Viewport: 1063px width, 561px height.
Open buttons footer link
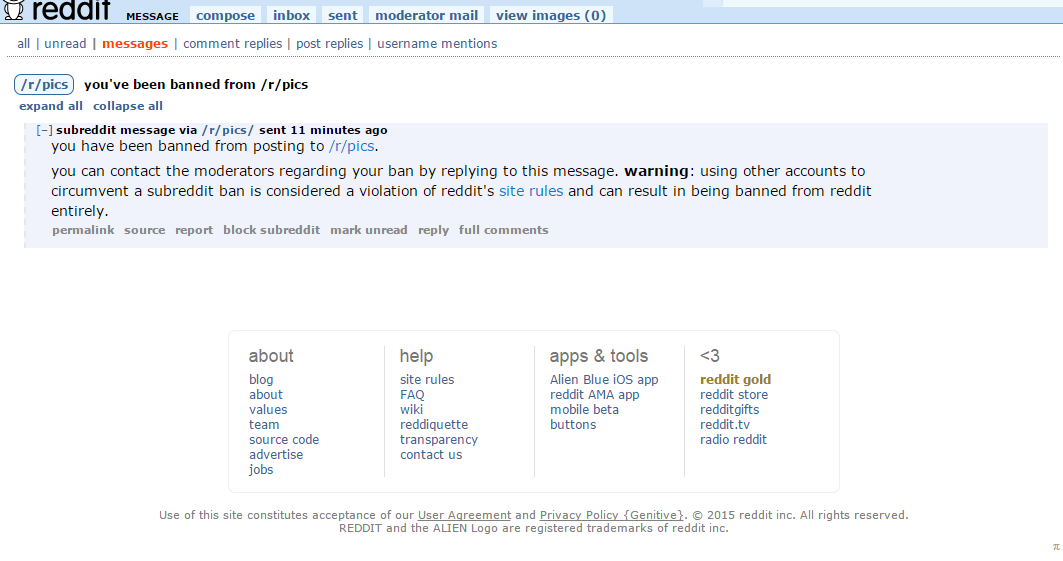573,424
